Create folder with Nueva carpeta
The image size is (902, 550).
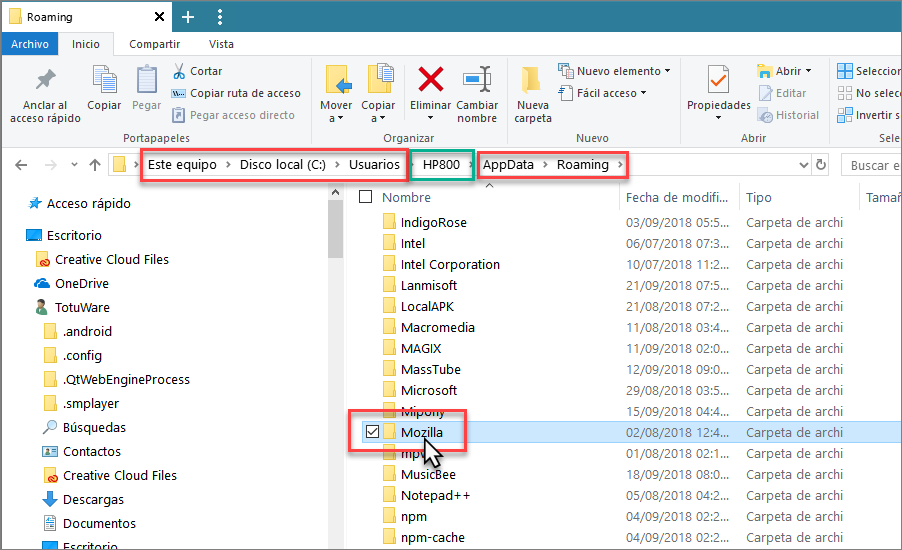[x=533, y=94]
